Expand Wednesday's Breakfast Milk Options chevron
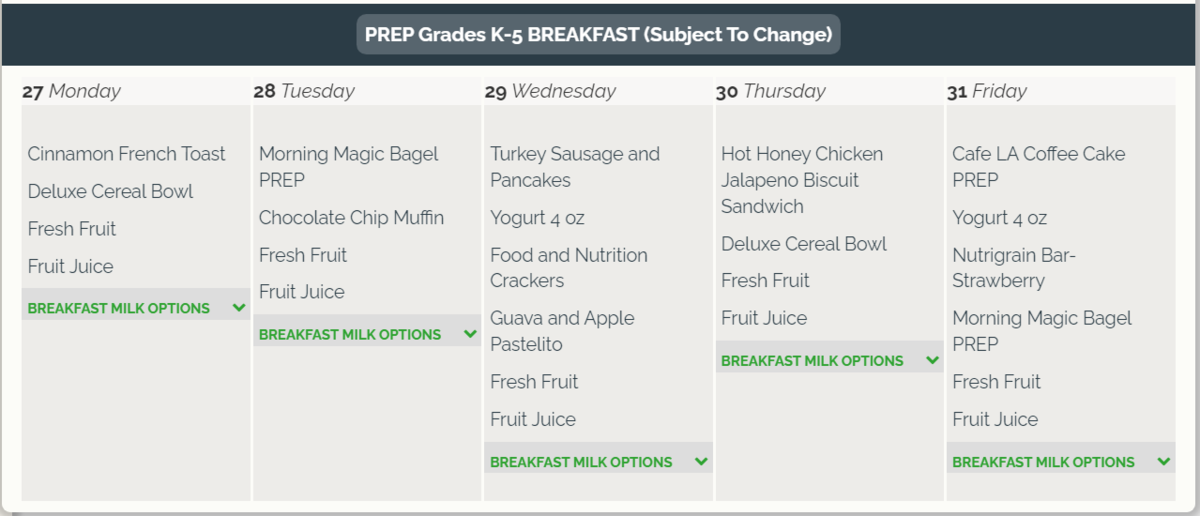1200x516 pixels. (701, 462)
